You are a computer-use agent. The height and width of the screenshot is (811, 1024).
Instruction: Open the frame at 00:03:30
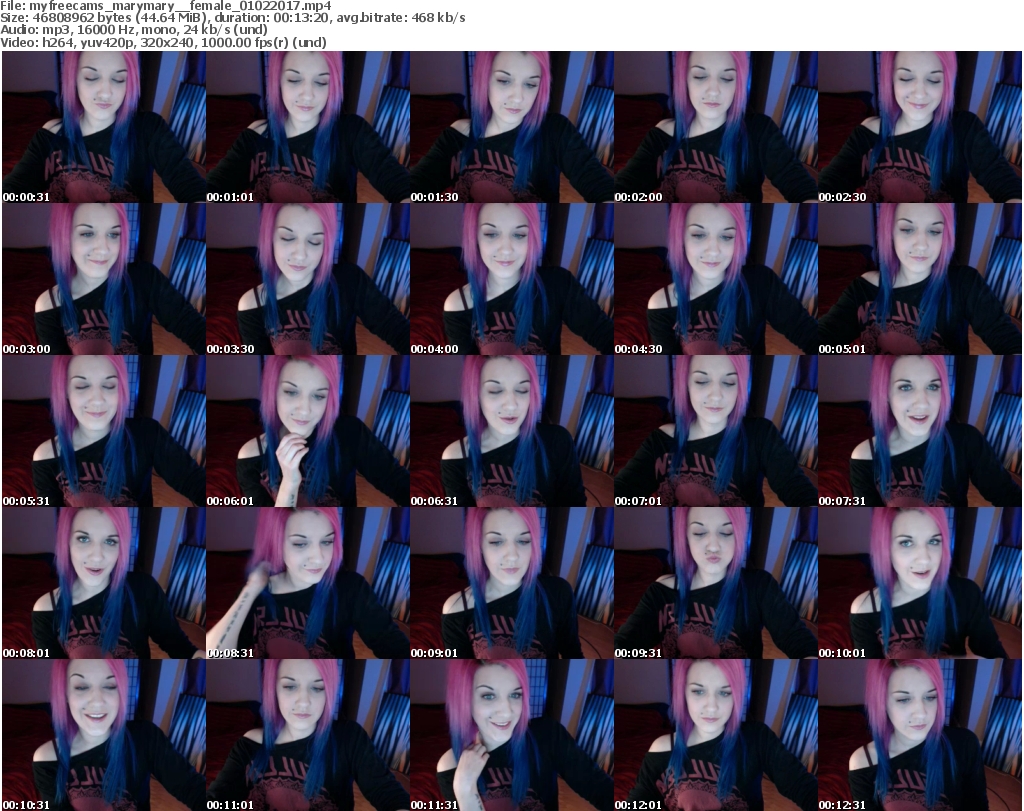pos(308,279)
